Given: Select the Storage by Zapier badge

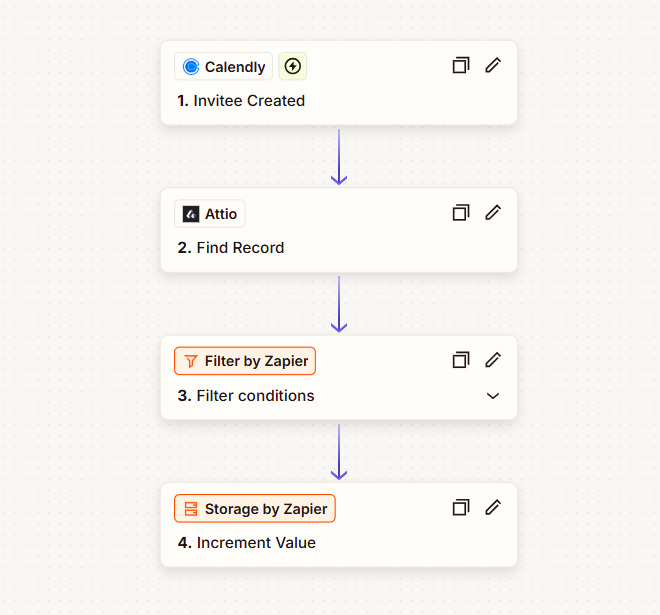Looking at the screenshot, I should (255, 509).
